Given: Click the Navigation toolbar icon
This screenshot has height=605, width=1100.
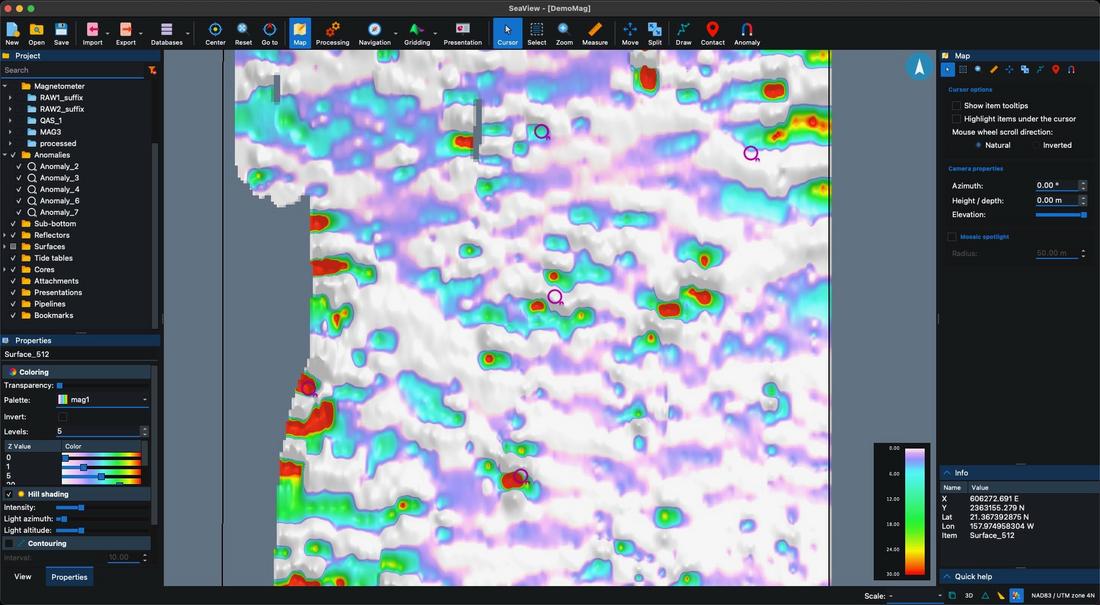Looking at the screenshot, I should tap(375, 33).
